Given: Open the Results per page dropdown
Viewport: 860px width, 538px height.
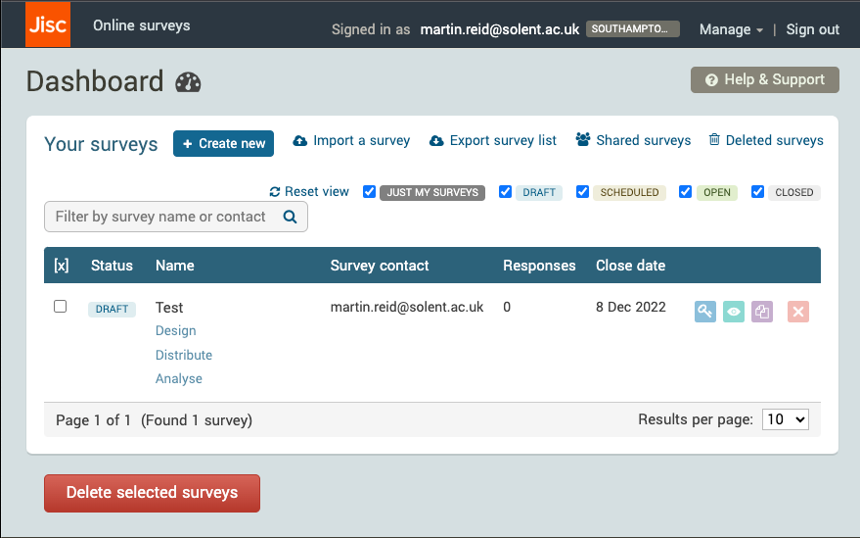Looking at the screenshot, I should (x=785, y=420).
